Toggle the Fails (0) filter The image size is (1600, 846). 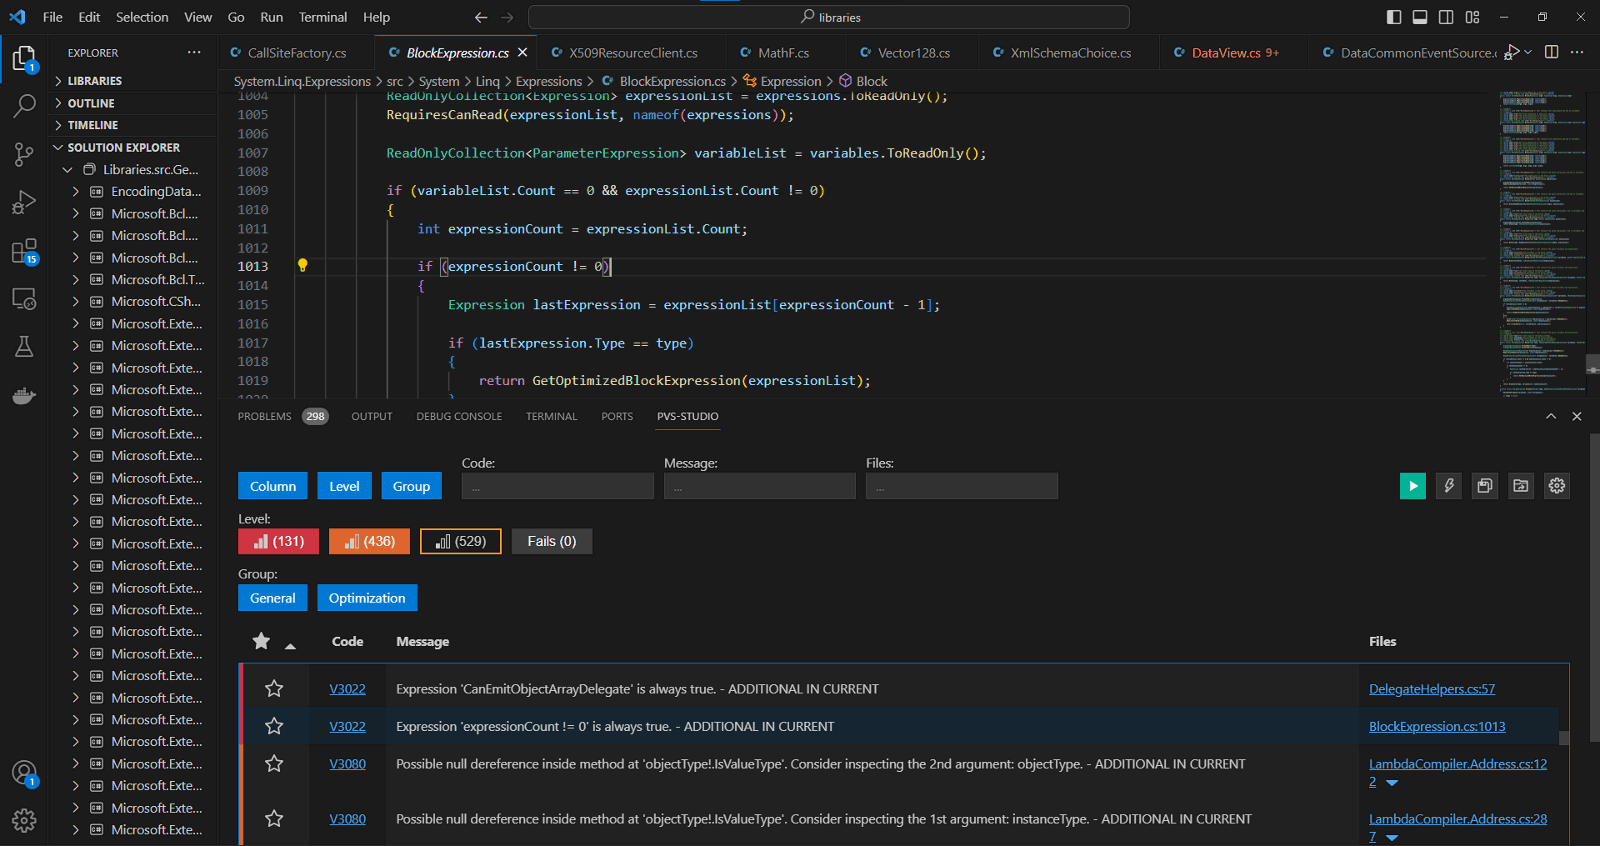(x=551, y=541)
